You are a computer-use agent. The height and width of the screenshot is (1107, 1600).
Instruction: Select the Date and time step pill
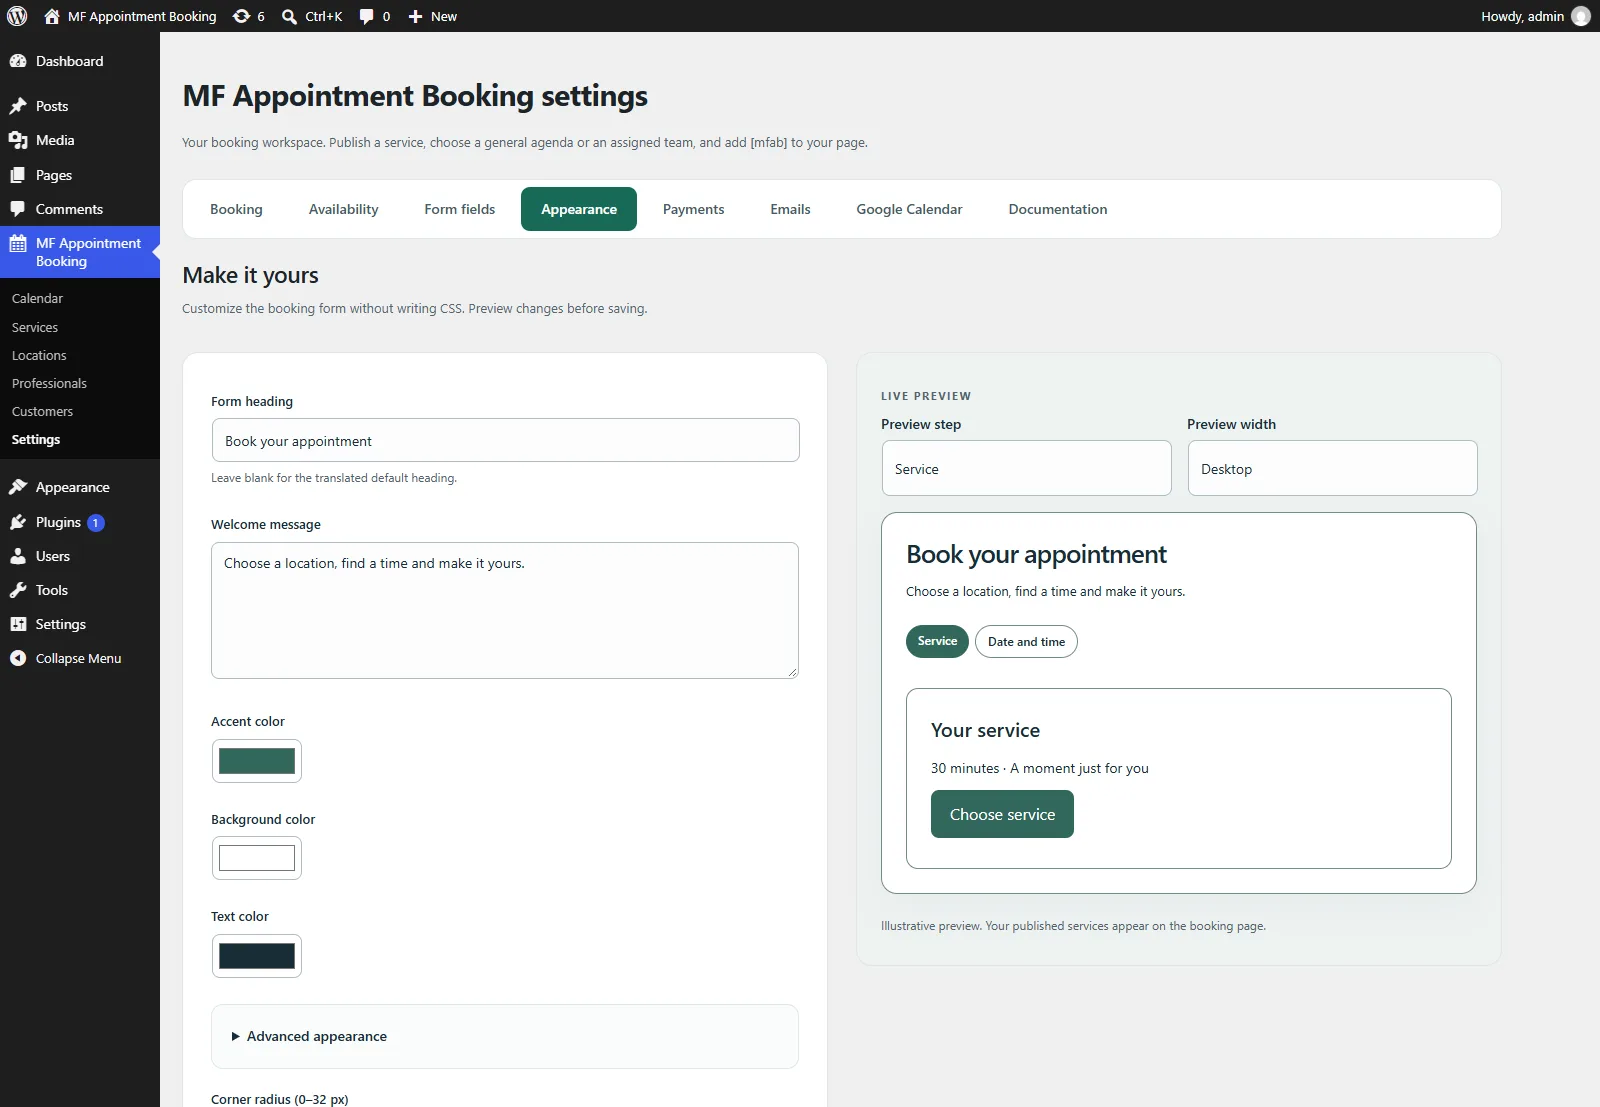pyautogui.click(x=1026, y=642)
